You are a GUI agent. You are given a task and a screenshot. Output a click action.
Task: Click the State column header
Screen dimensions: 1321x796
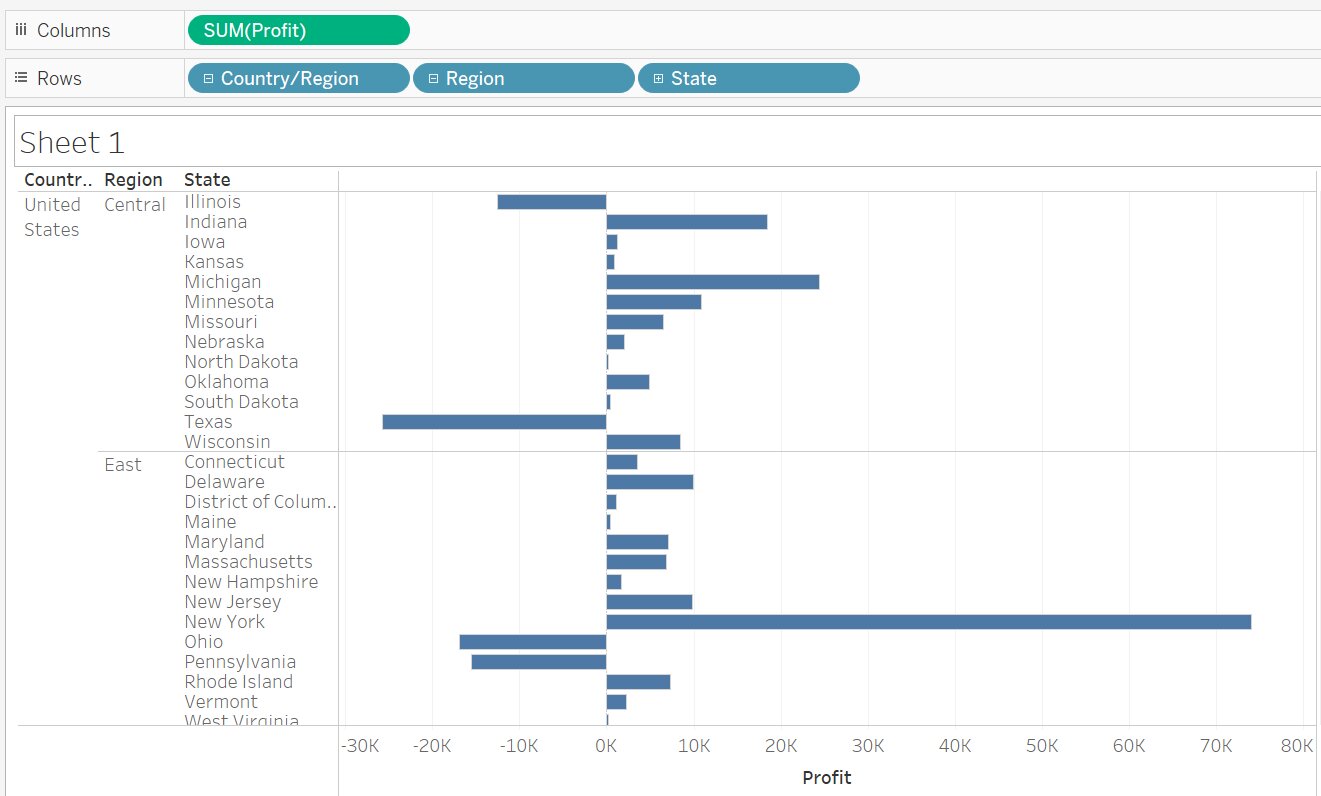(x=207, y=179)
